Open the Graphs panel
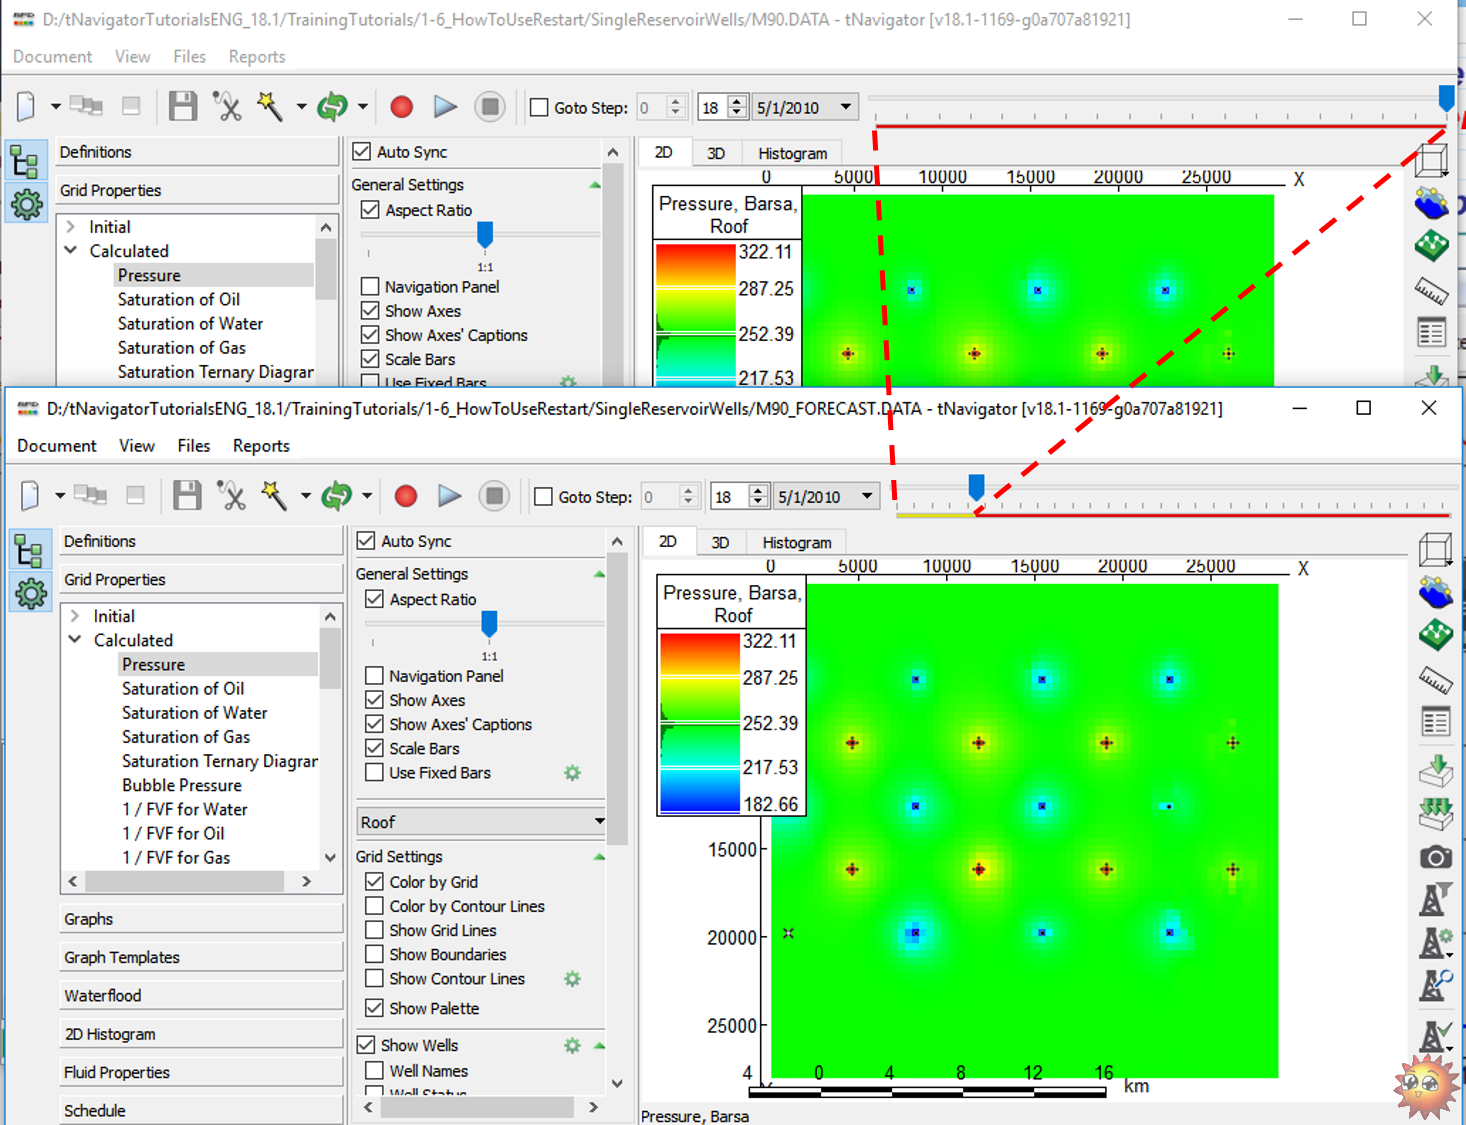This screenshot has width=1466, height=1125. click(201, 919)
